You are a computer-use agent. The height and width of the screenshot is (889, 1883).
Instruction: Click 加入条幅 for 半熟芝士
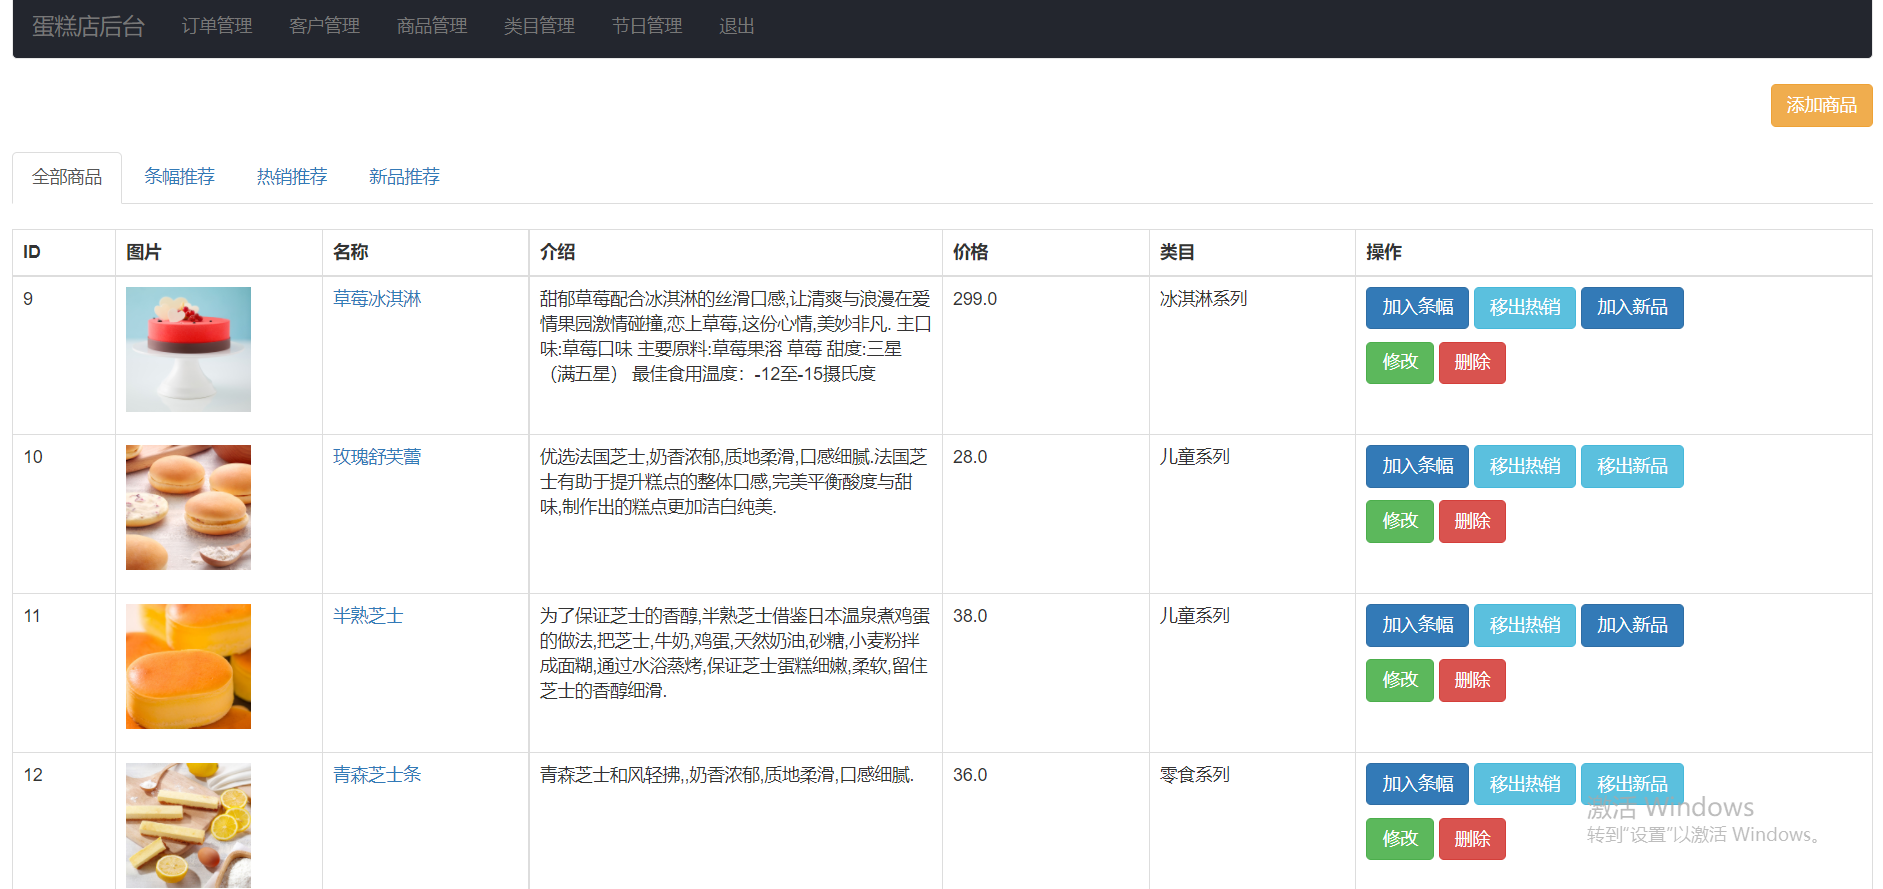pyautogui.click(x=1417, y=626)
